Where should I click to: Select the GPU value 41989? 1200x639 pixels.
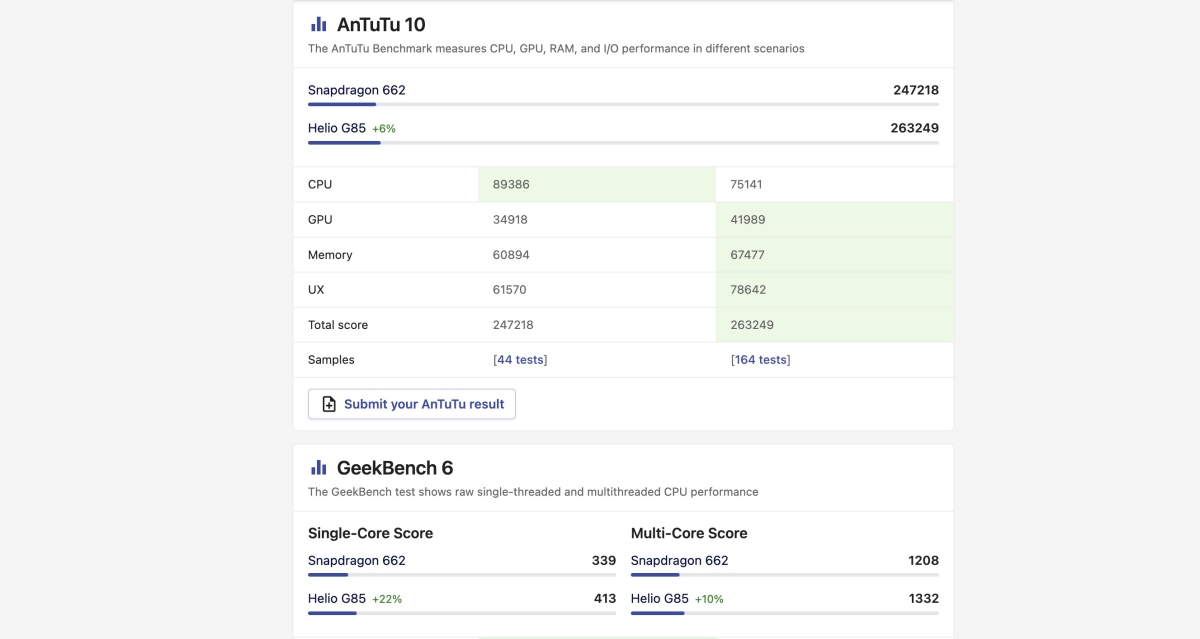click(x=749, y=220)
